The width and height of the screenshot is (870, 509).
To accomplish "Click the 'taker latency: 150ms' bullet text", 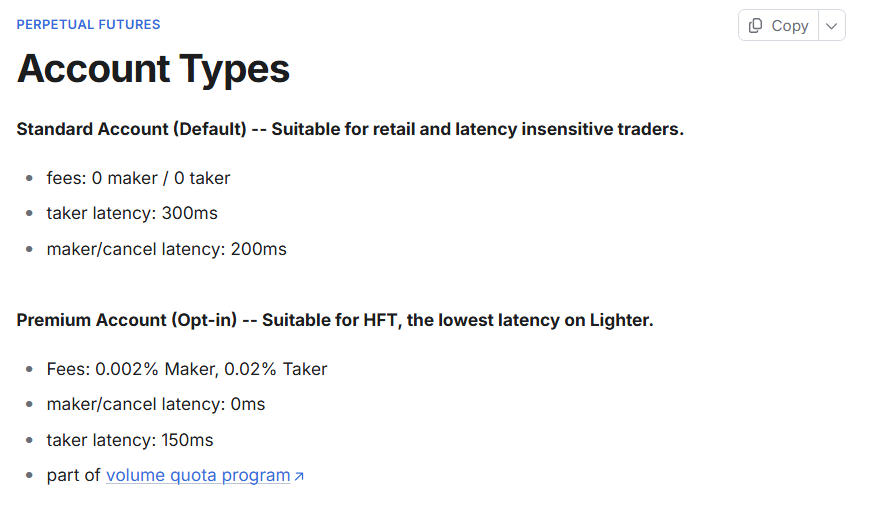I will click(x=130, y=440).
